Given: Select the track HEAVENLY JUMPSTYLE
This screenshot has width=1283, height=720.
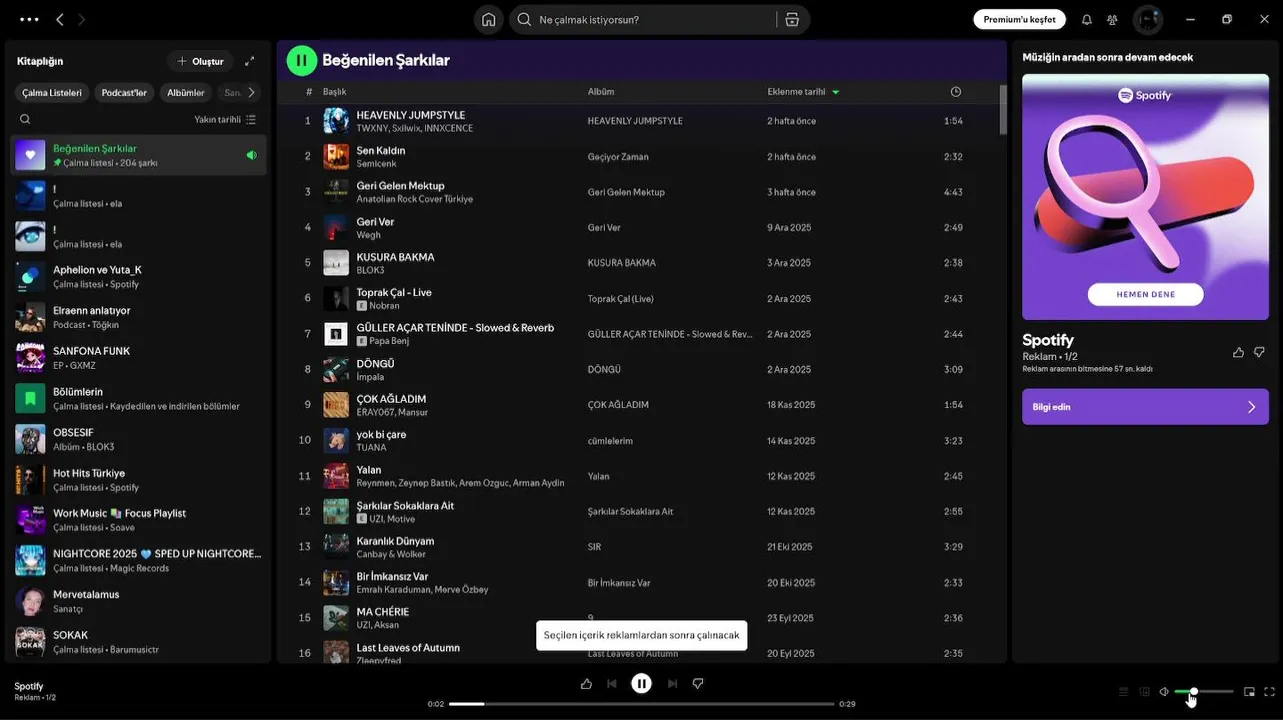Looking at the screenshot, I should point(410,115).
